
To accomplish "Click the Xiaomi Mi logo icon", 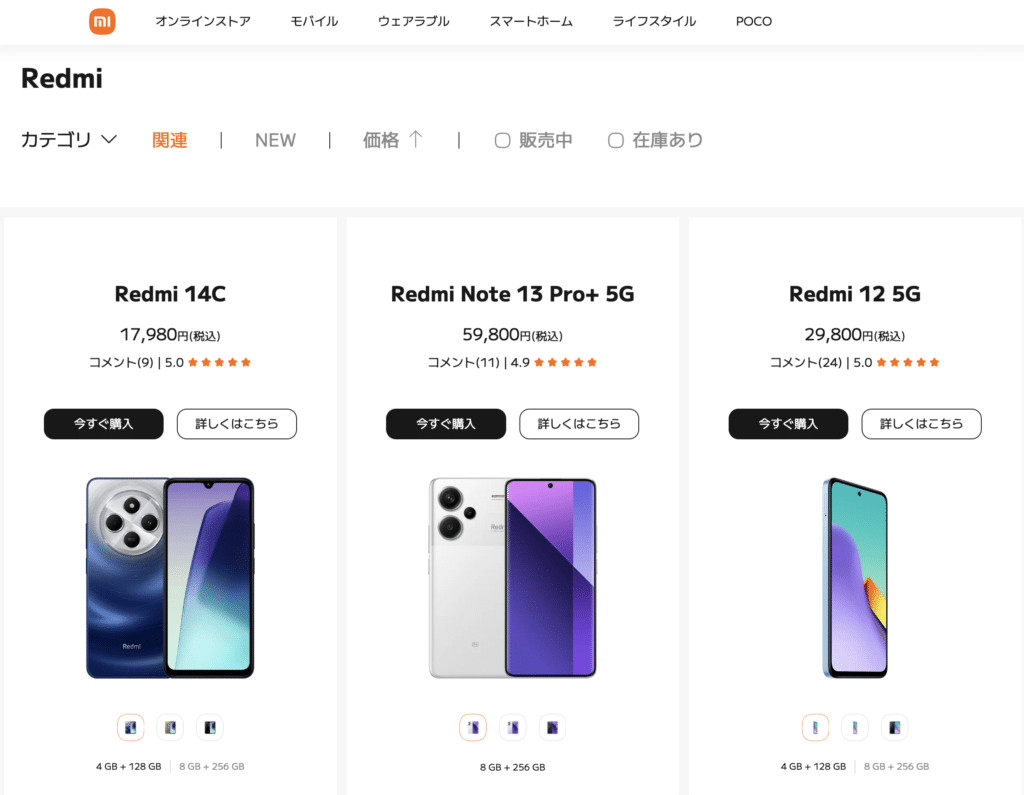I will pyautogui.click(x=102, y=22).
